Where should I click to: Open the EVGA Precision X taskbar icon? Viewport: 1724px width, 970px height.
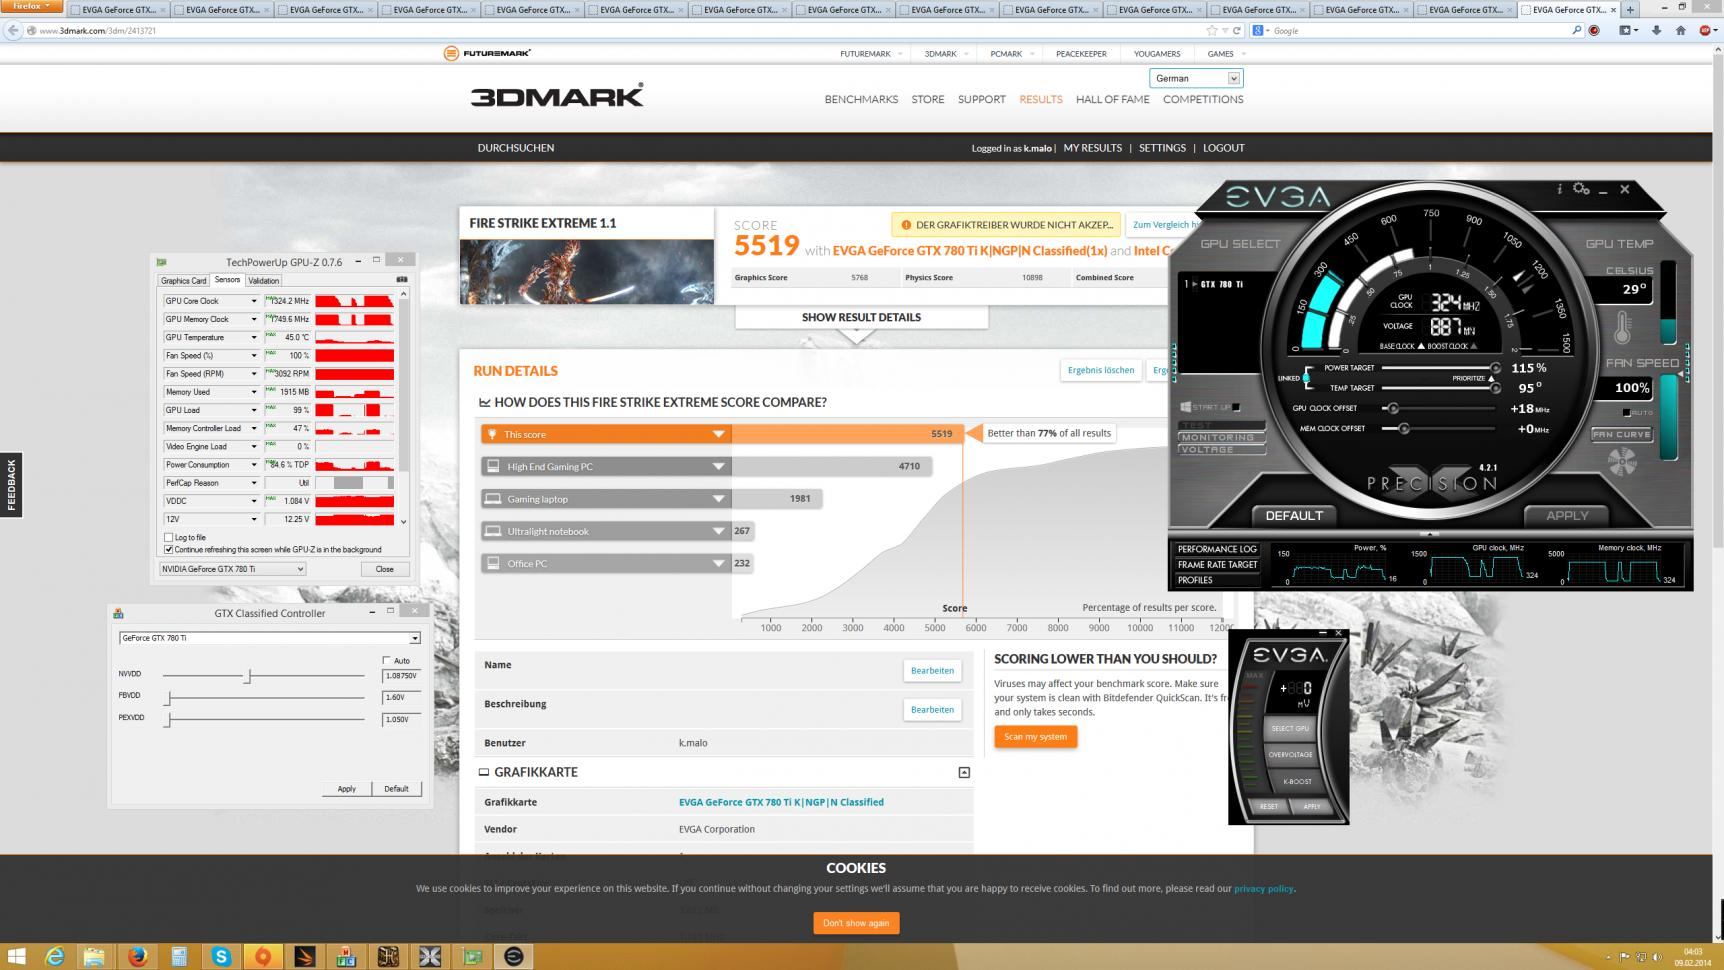430,957
